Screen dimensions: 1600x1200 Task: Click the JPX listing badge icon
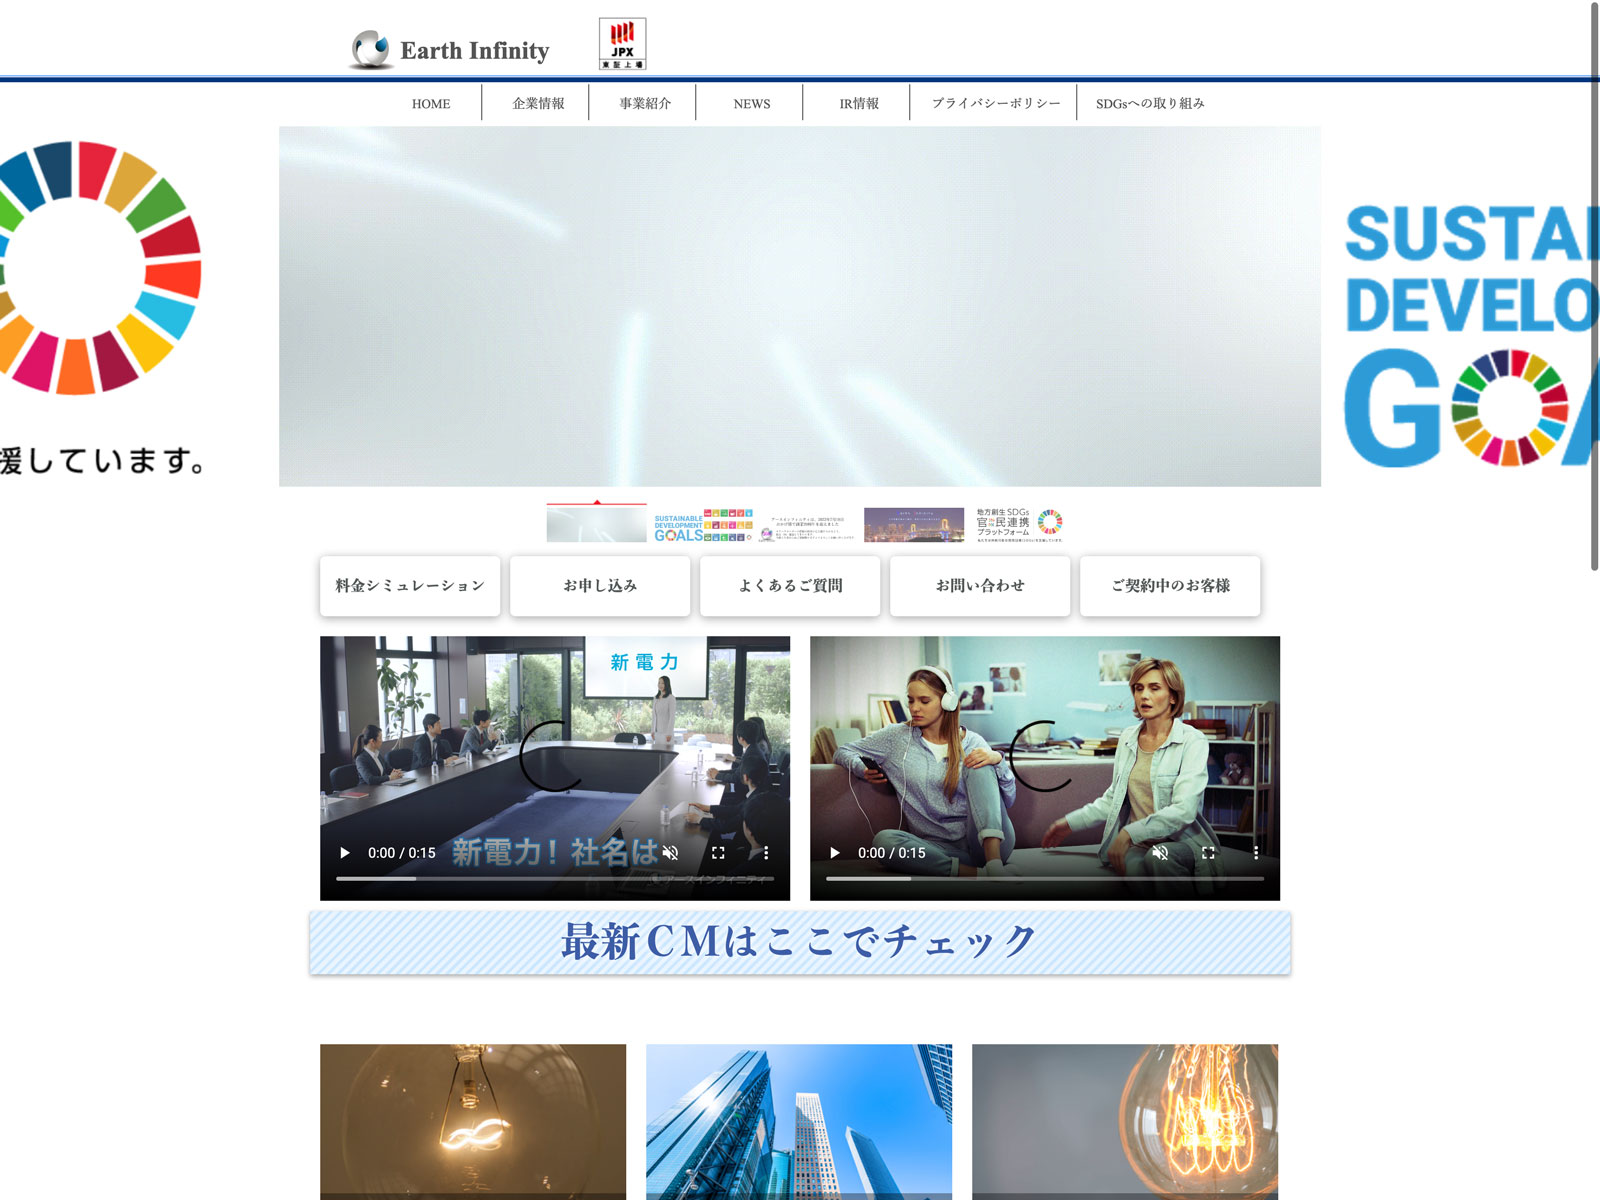[x=622, y=44]
